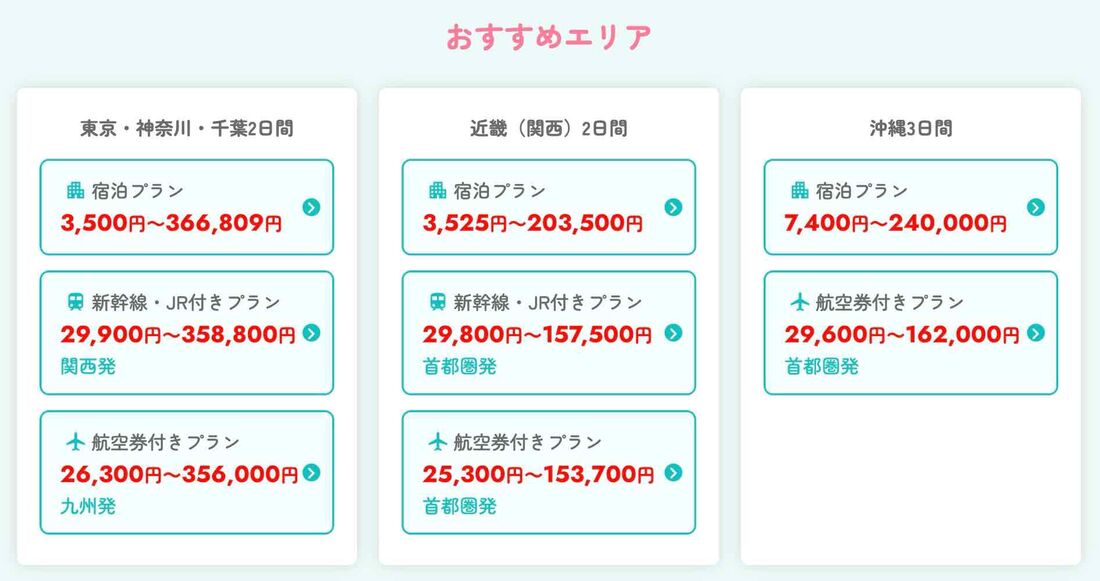Click the hotel icon in the Kinki 宿泊プラン card
Viewport: 1100px width, 581px height.
[438, 191]
